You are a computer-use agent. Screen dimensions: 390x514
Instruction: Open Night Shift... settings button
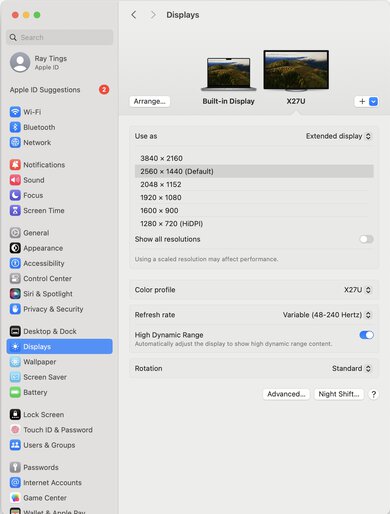click(x=339, y=394)
